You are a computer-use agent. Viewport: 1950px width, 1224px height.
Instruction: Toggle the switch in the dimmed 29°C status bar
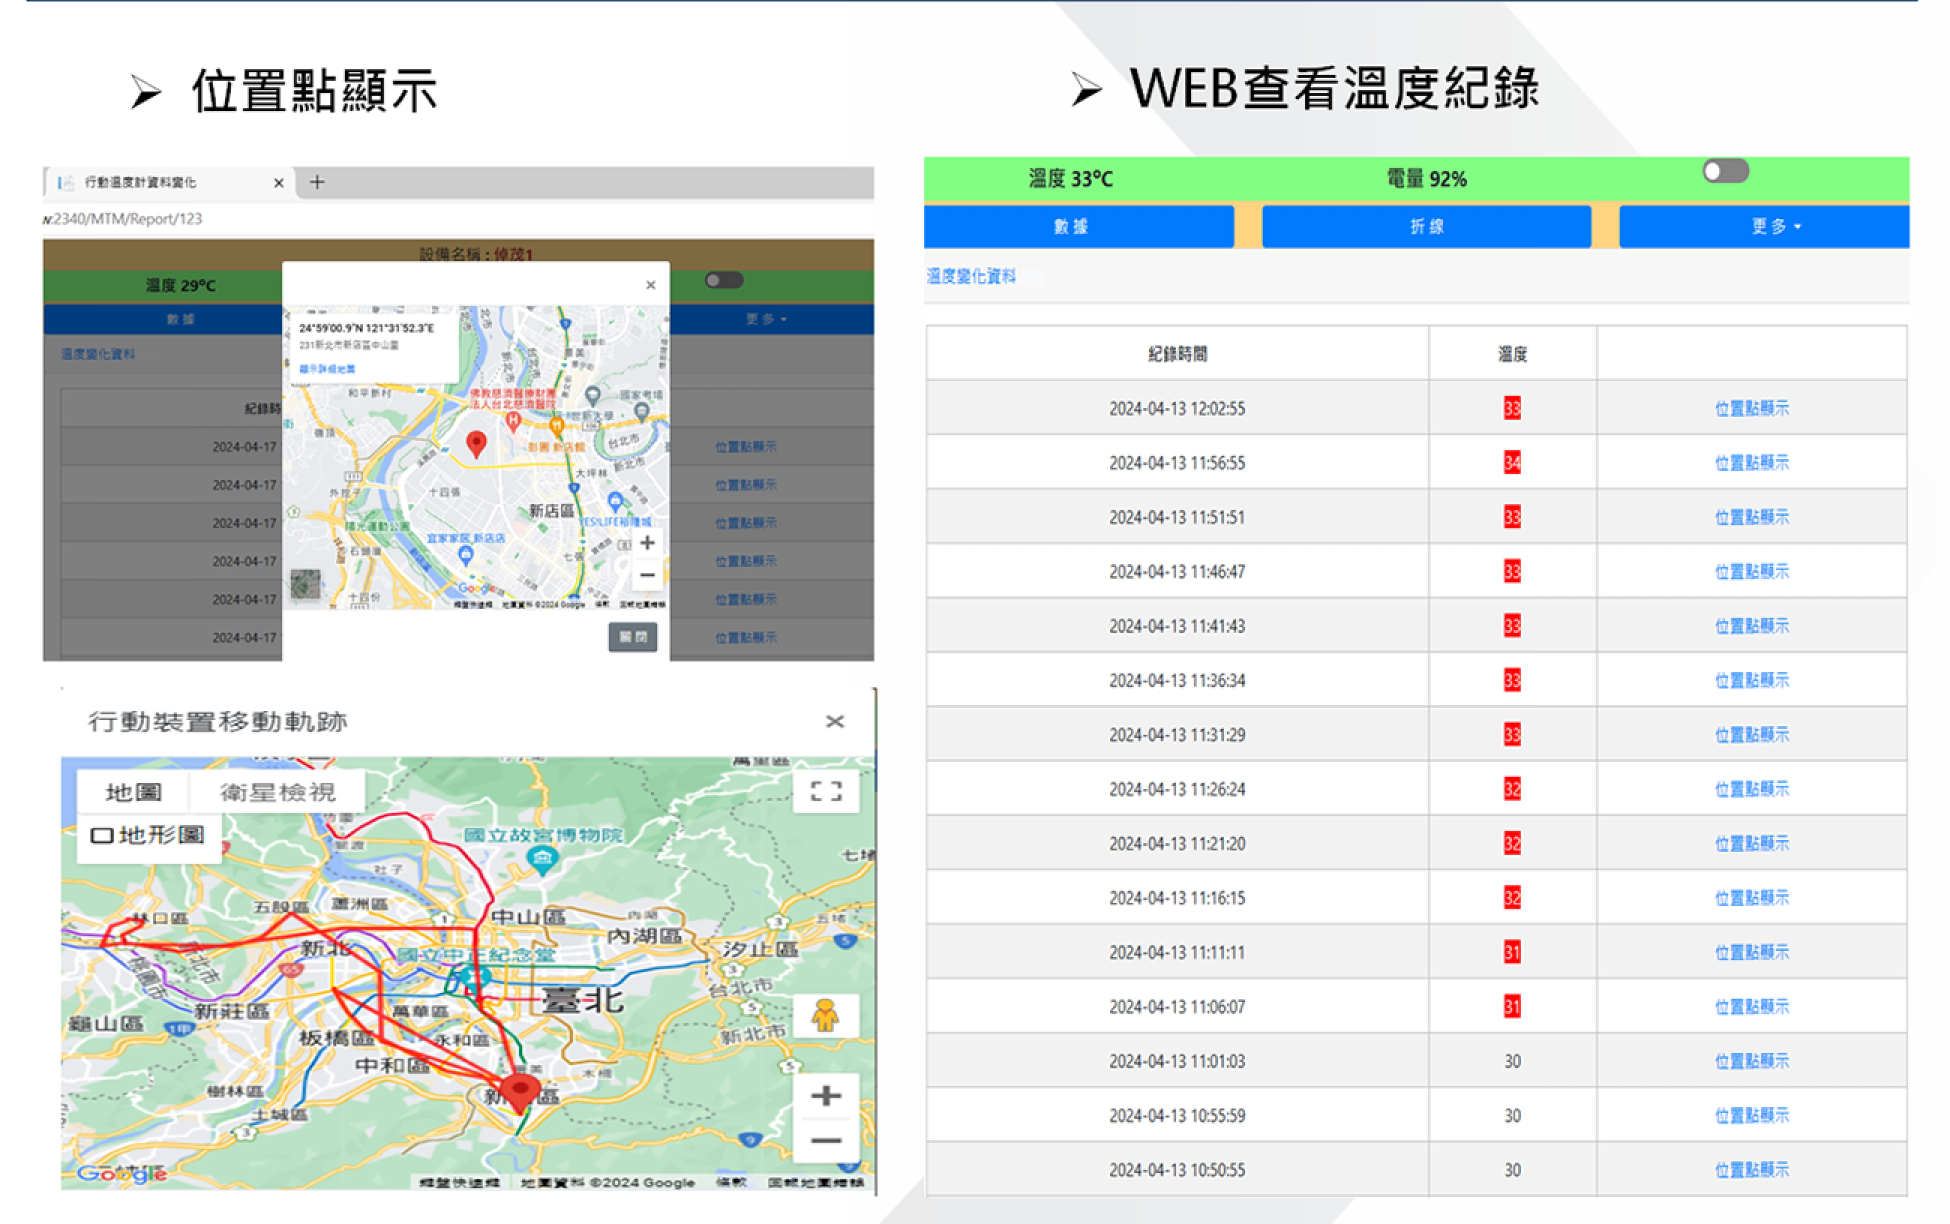click(723, 280)
